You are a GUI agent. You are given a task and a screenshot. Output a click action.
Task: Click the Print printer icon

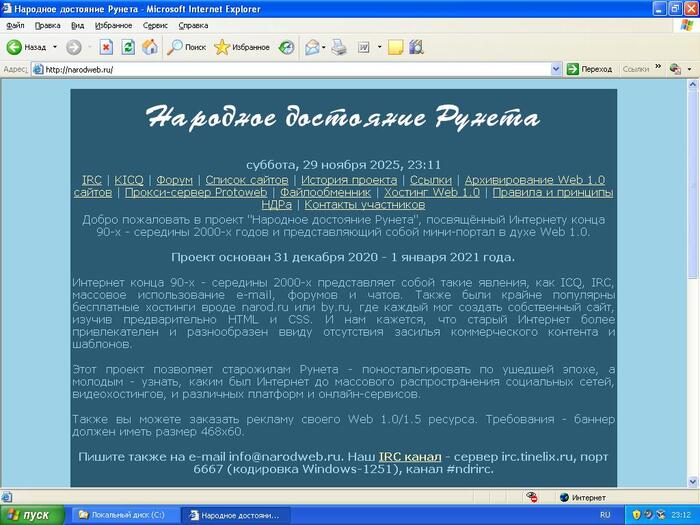[339, 47]
